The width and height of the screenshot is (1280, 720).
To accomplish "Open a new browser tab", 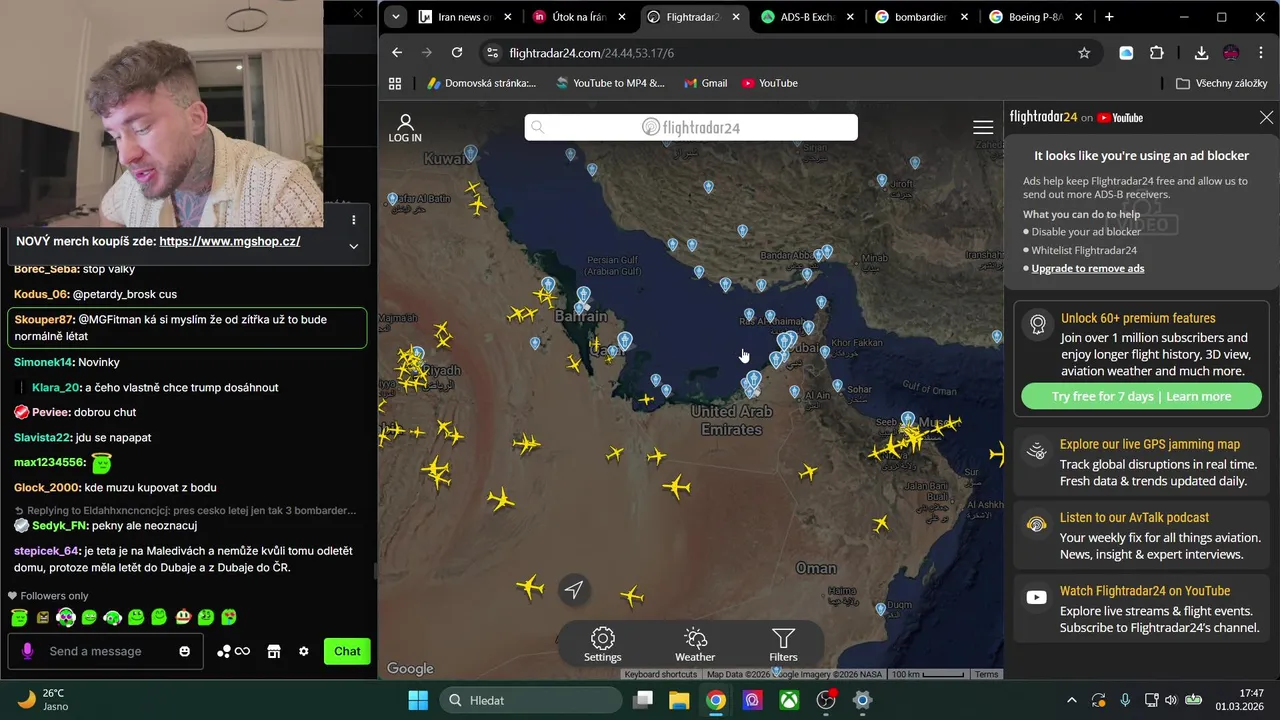I will point(1109,17).
